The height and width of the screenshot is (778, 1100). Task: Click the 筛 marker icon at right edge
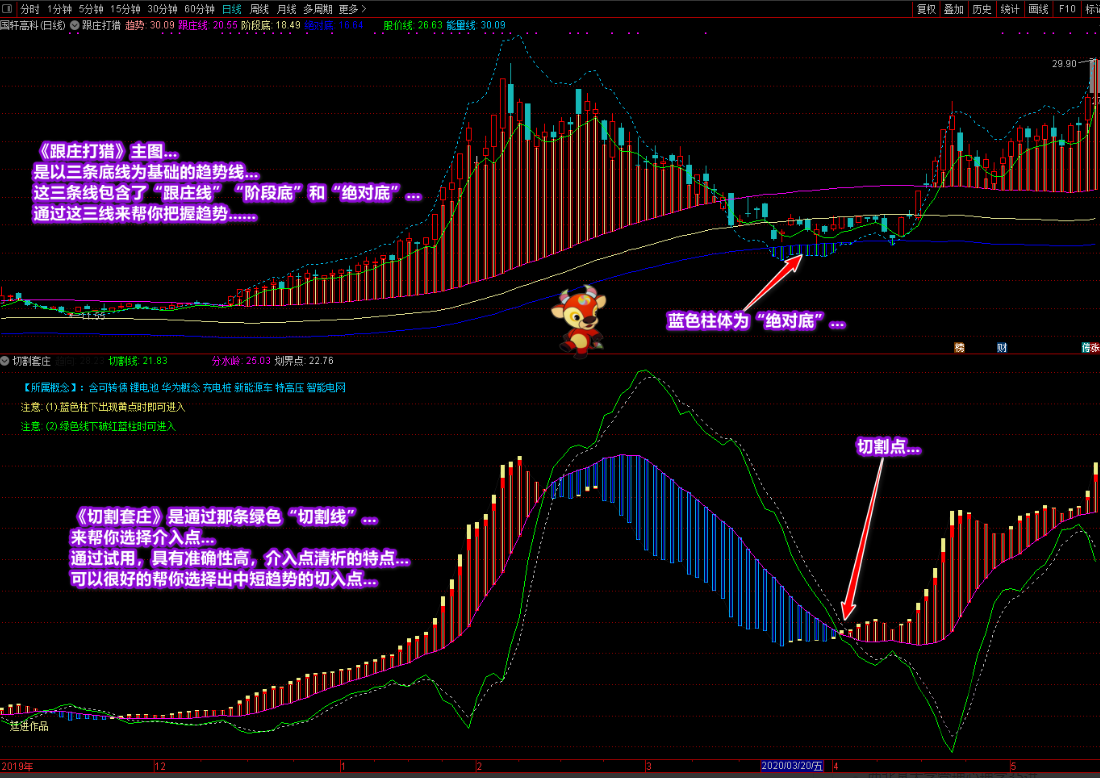pos(1086,347)
